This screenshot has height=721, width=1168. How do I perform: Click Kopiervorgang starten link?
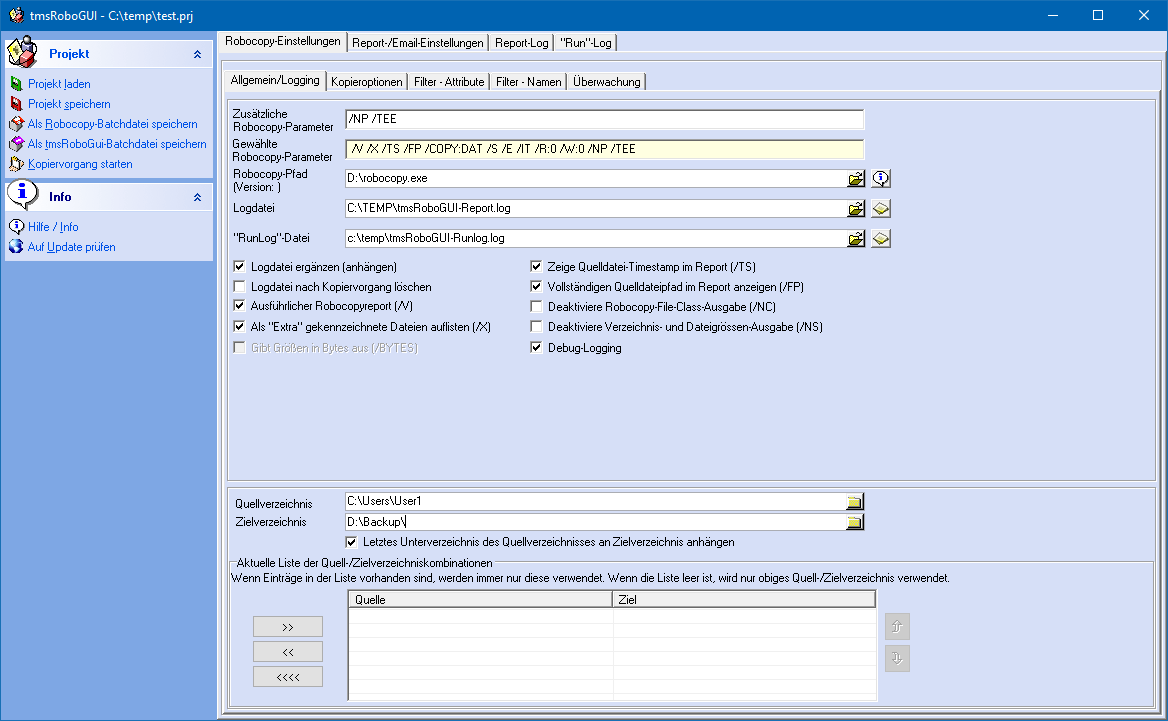[x=80, y=164]
